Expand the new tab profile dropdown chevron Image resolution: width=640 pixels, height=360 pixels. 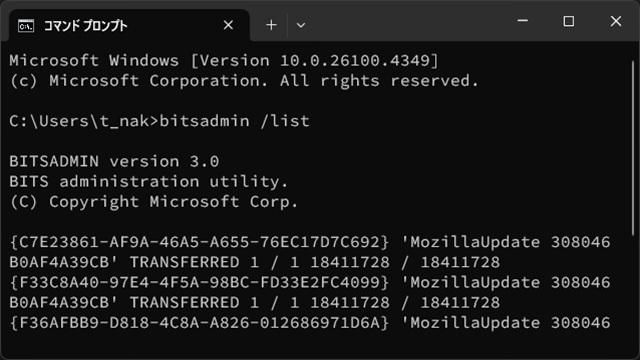[x=301, y=25]
